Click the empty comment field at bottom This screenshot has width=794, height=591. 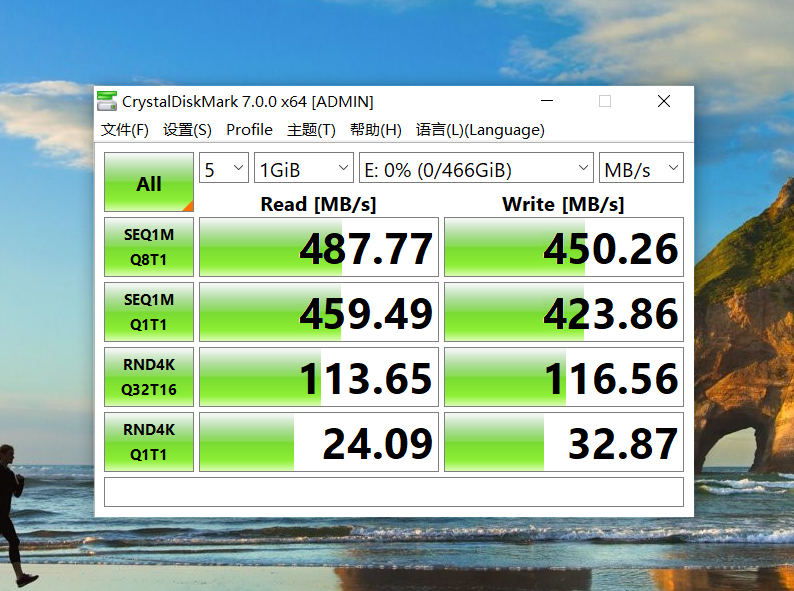pos(394,492)
